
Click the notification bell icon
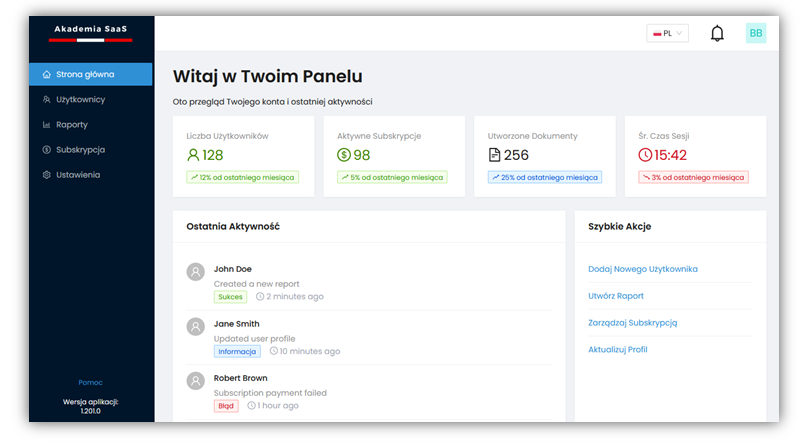[717, 33]
